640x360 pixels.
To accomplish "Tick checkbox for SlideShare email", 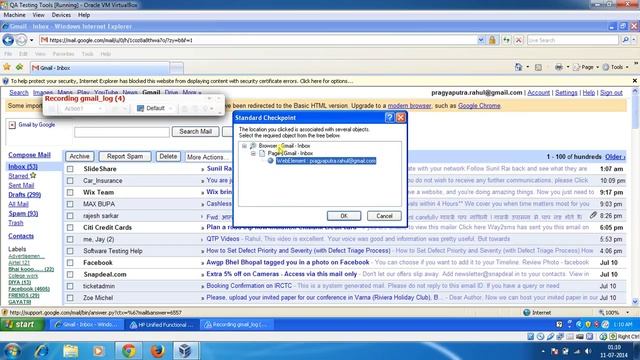I will 70,169.
